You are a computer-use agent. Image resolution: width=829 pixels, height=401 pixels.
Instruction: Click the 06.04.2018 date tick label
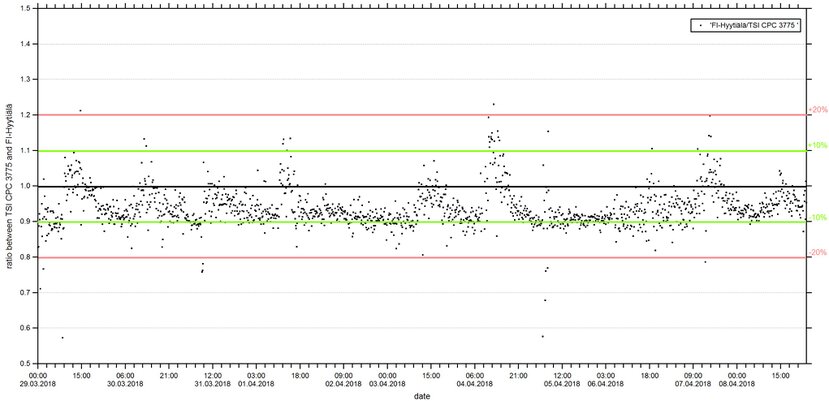(x=606, y=383)
